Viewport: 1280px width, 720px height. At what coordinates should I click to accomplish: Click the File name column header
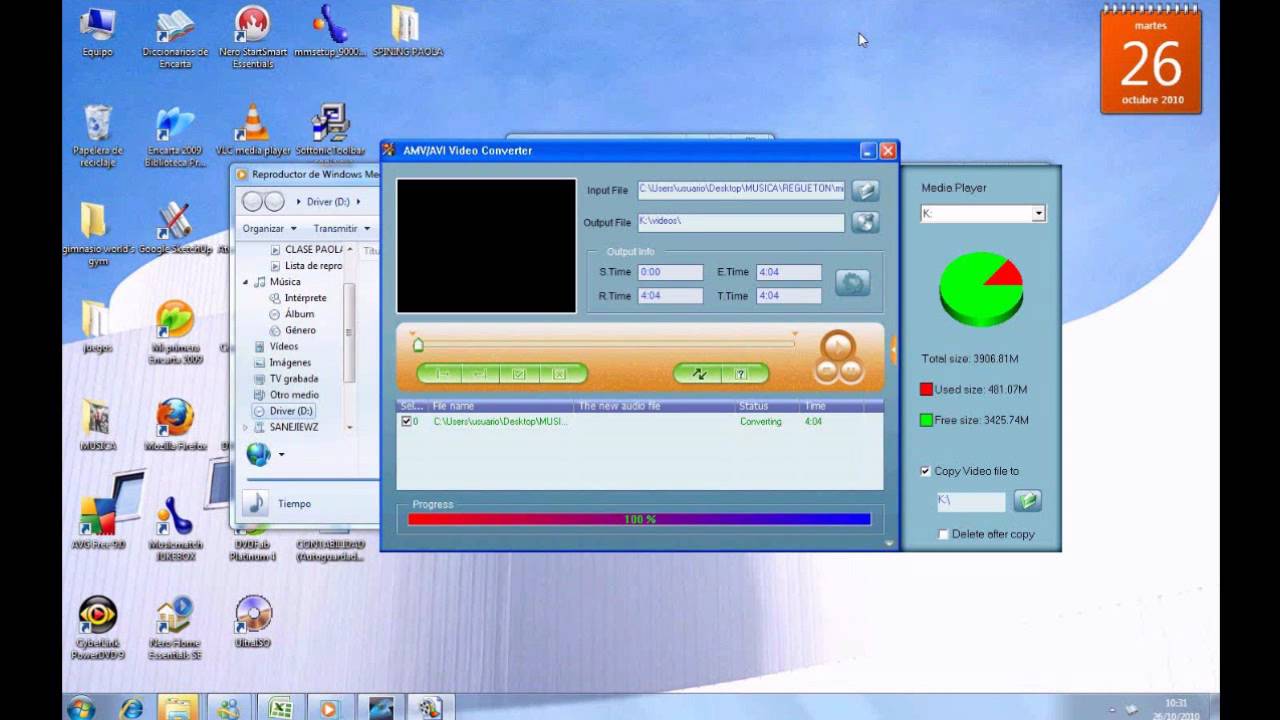click(x=503, y=407)
